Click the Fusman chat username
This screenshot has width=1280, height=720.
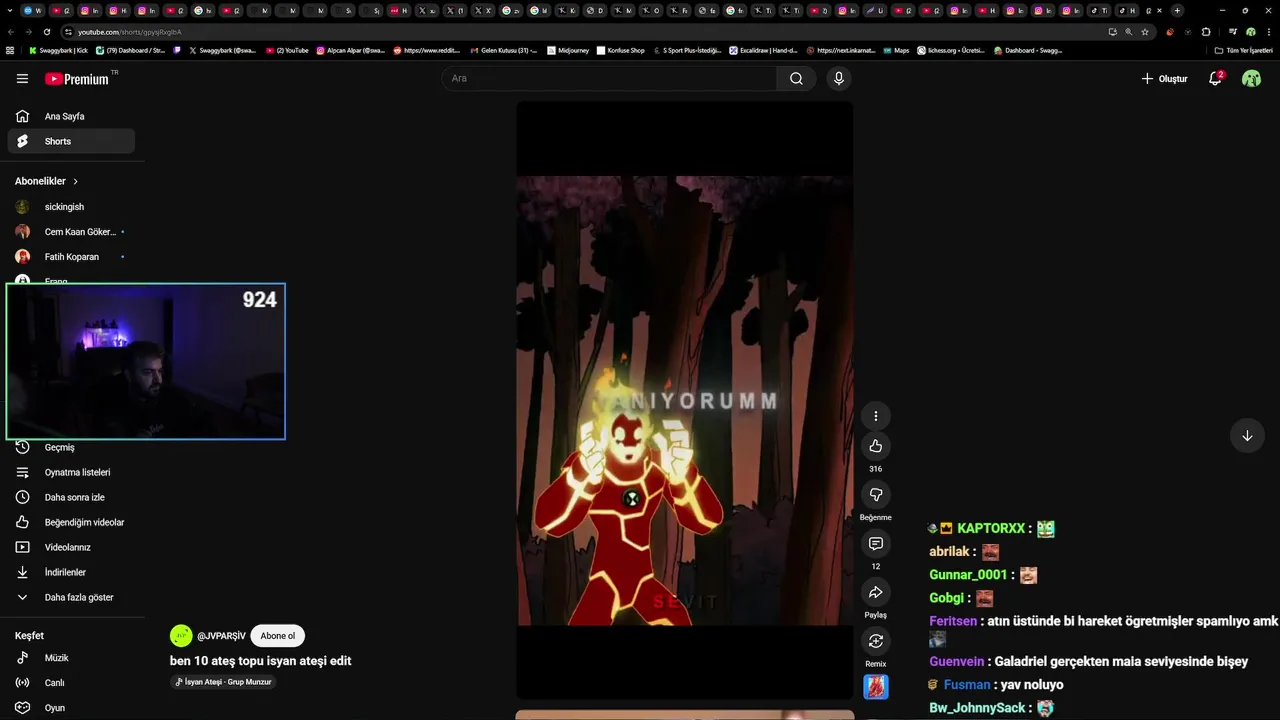967,685
